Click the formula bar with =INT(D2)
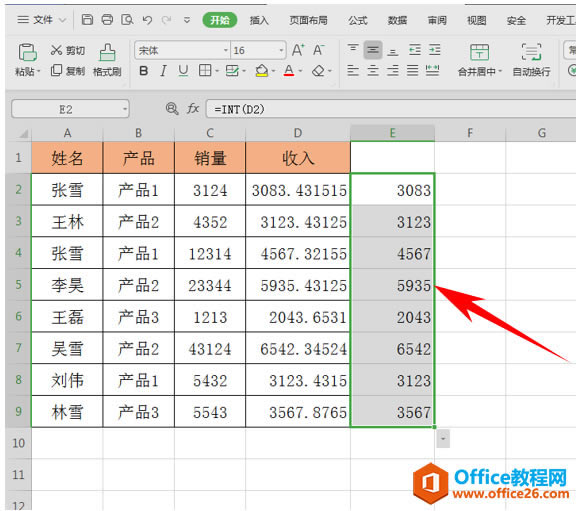The width and height of the screenshot is (576, 511). click(391, 109)
